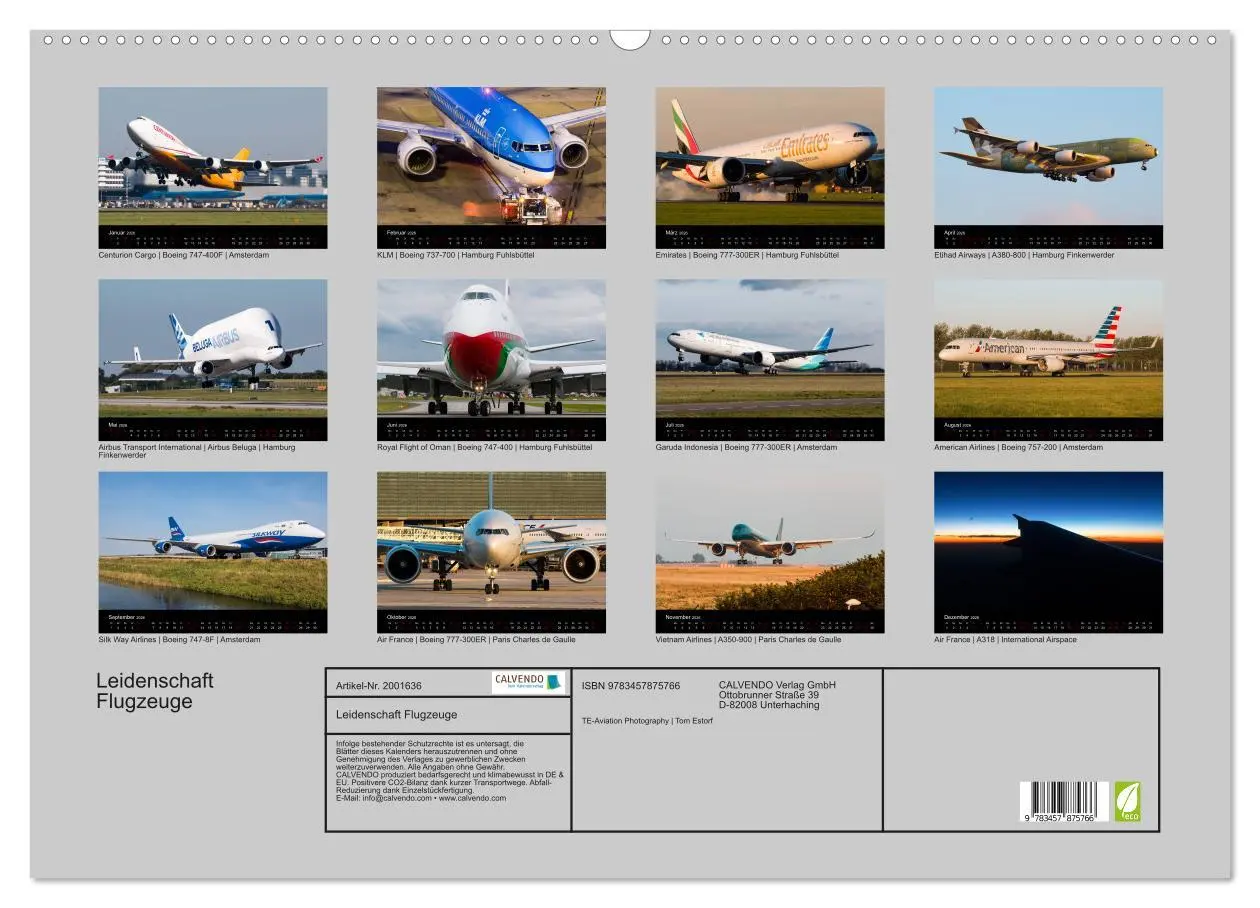Click 'ISBN 9783457875766' text
This screenshot has height=908, width=1260.
pos(631,686)
